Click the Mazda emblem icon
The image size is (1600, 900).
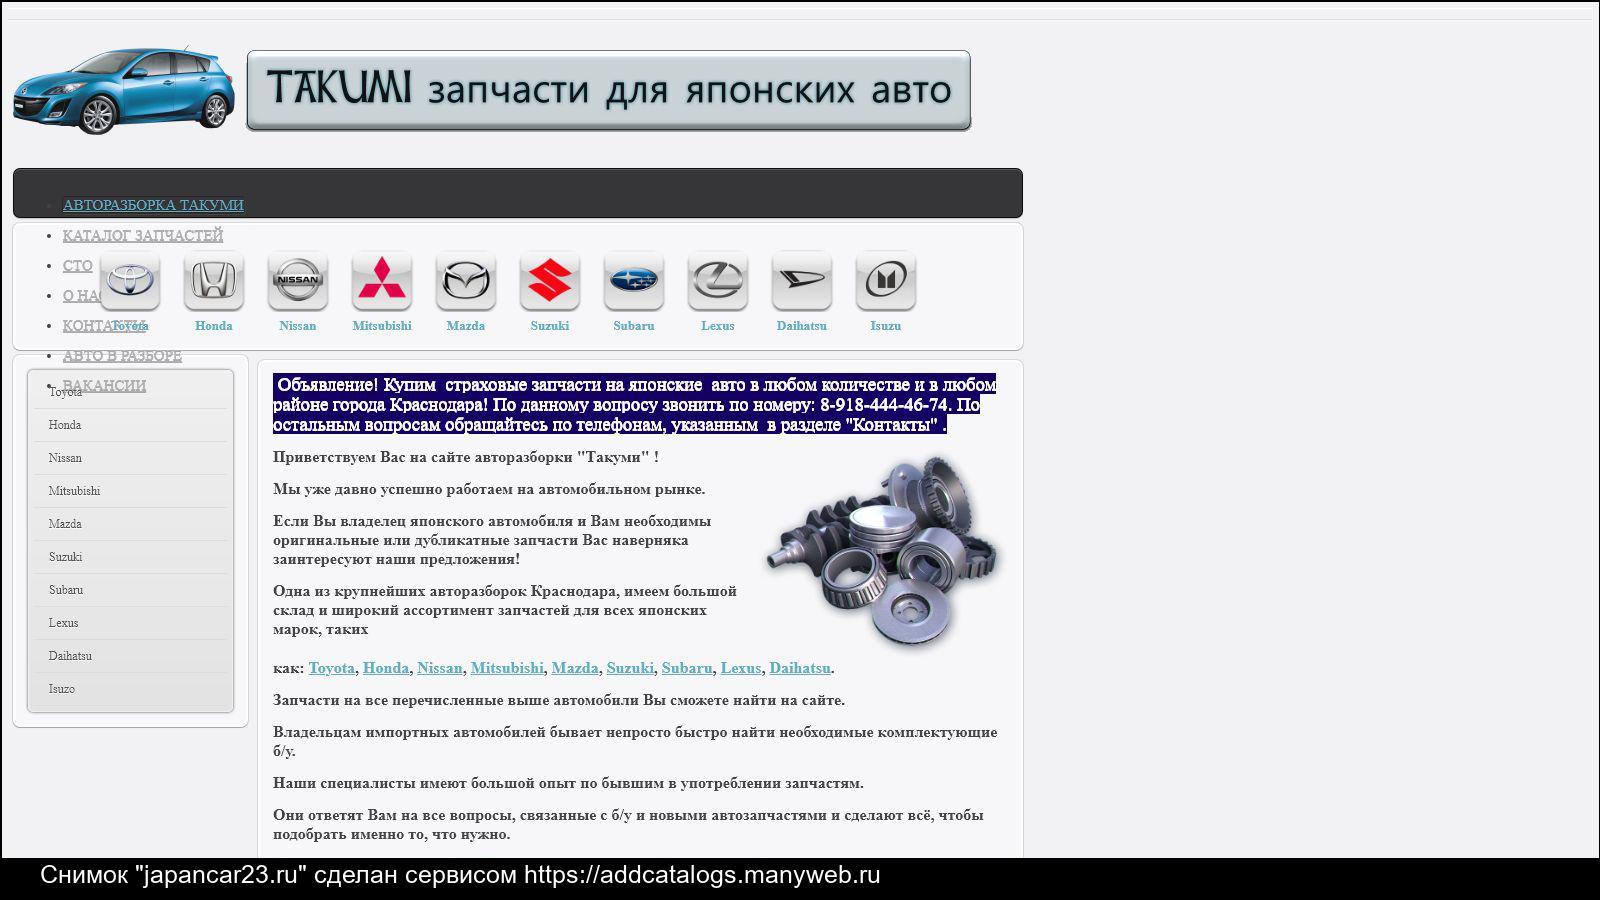click(x=466, y=280)
